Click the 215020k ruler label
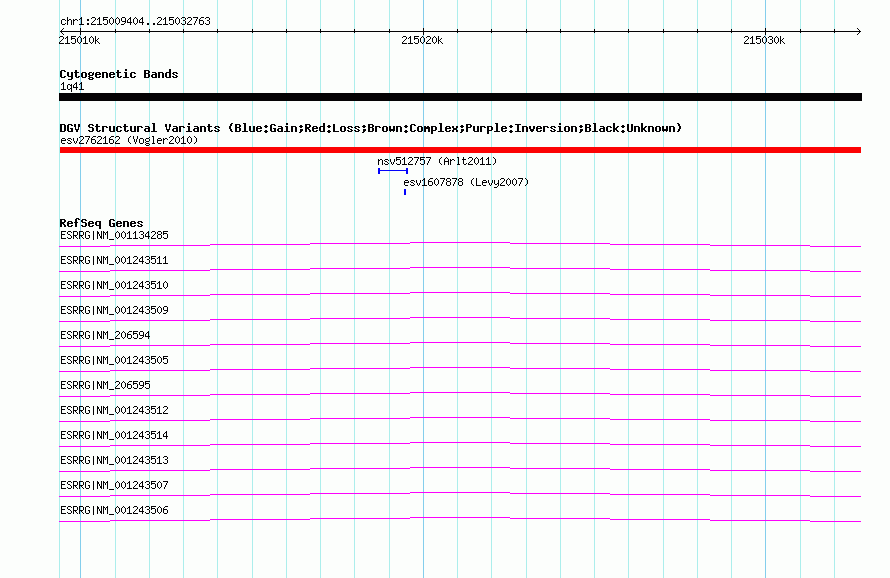Image resolution: width=890 pixels, height=578 pixels. coord(422,40)
